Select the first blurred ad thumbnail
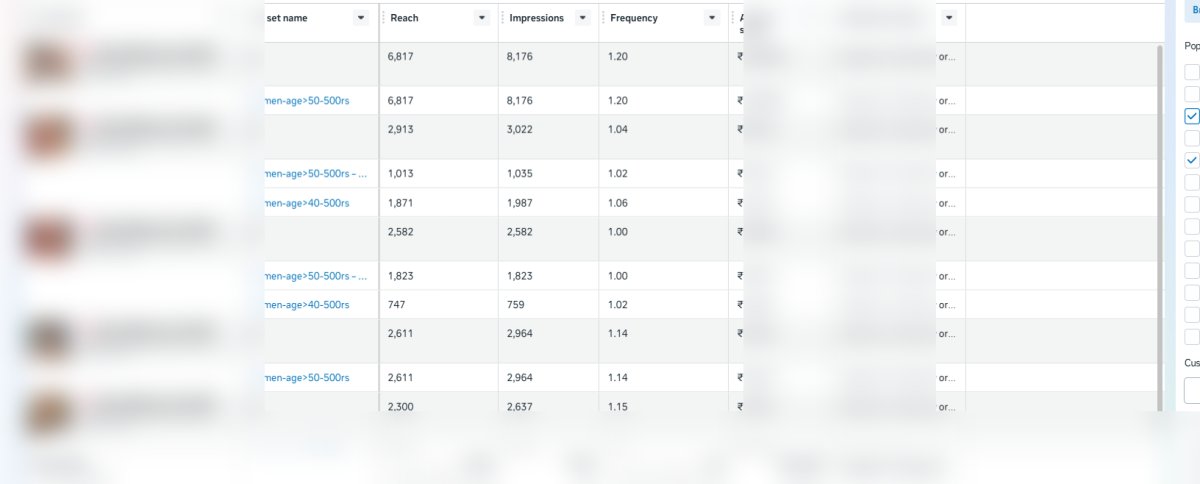Image resolution: width=1200 pixels, height=484 pixels. click(x=44, y=62)
